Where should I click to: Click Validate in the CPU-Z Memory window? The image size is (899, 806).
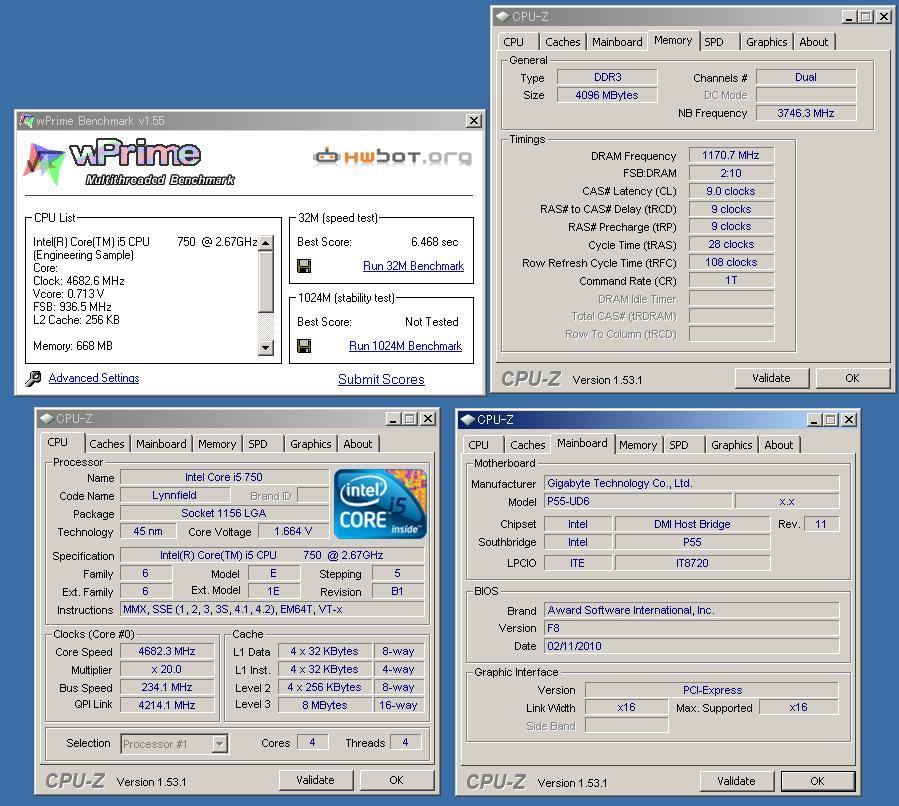(771, 378)
